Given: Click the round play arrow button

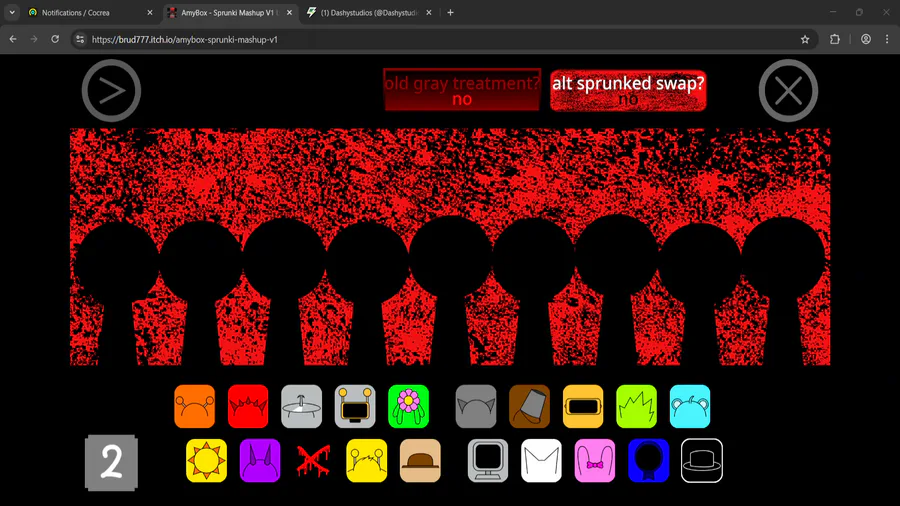Looking at the screenshot, I should [111, 91].
